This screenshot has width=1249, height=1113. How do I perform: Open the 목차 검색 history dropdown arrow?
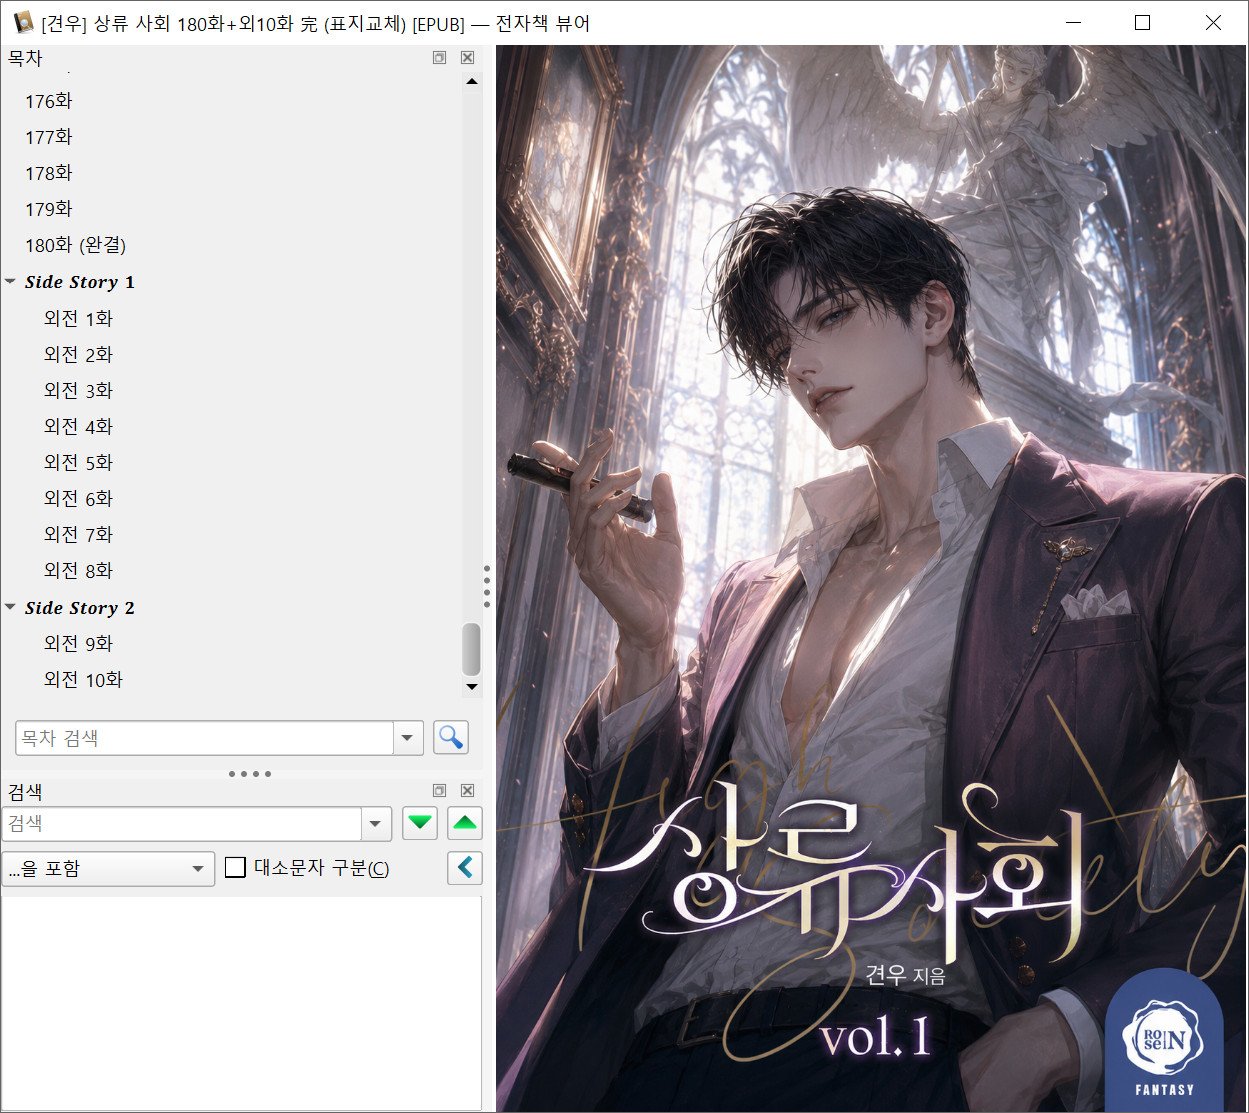tap(407, 738)
